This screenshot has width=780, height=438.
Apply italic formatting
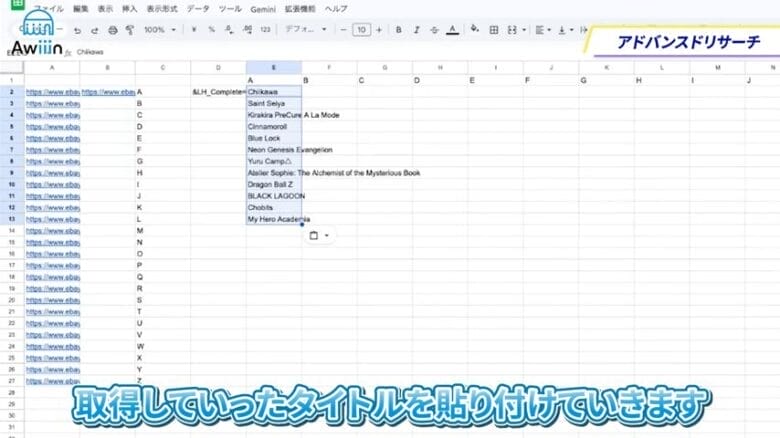pyautogui.click(x=416, y=30)
